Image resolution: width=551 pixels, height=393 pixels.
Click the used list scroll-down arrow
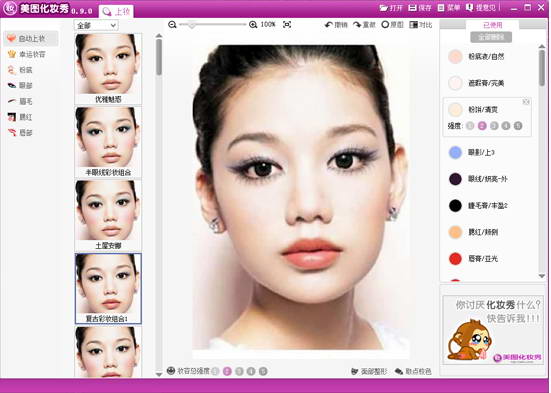pyautogui.click(x=542, y=276)
